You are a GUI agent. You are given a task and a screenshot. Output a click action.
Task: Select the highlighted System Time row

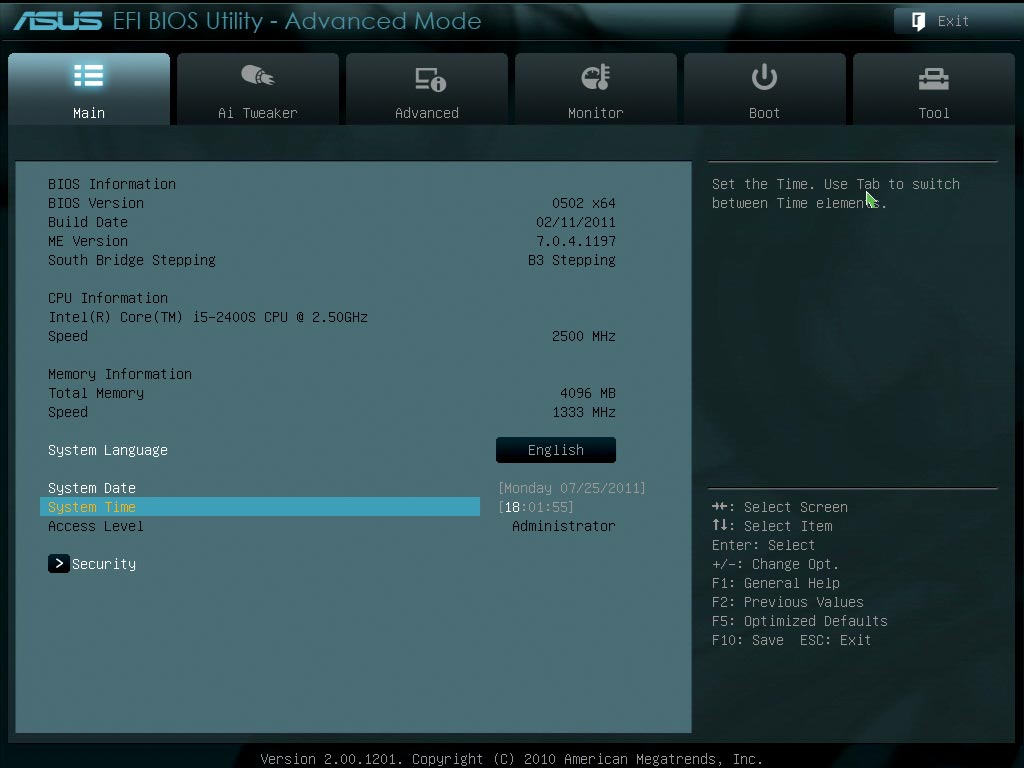pos(260,507)
